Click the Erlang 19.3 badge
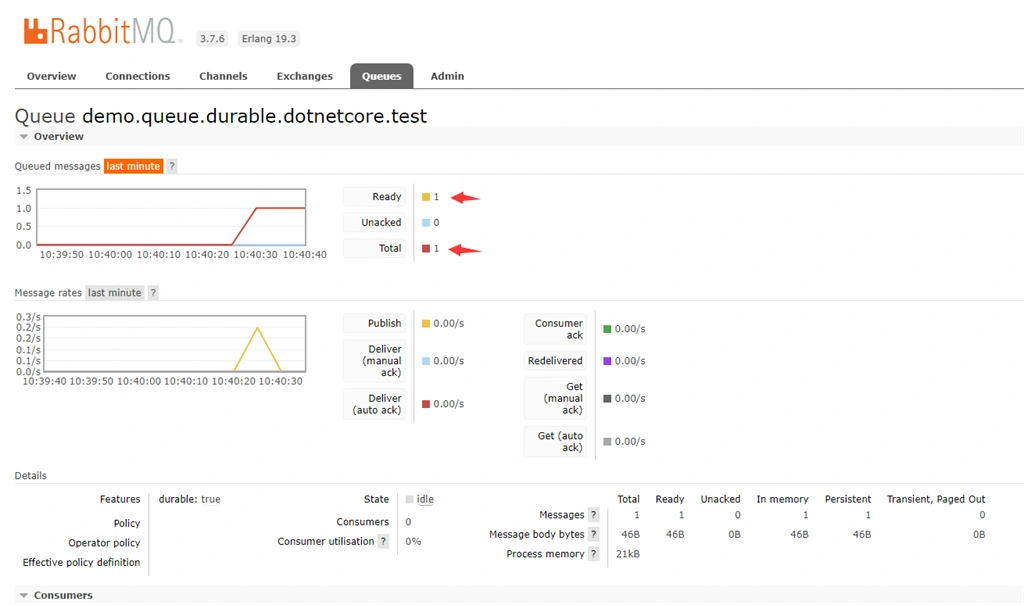The image size is (1024, 605). click(269, 39)
